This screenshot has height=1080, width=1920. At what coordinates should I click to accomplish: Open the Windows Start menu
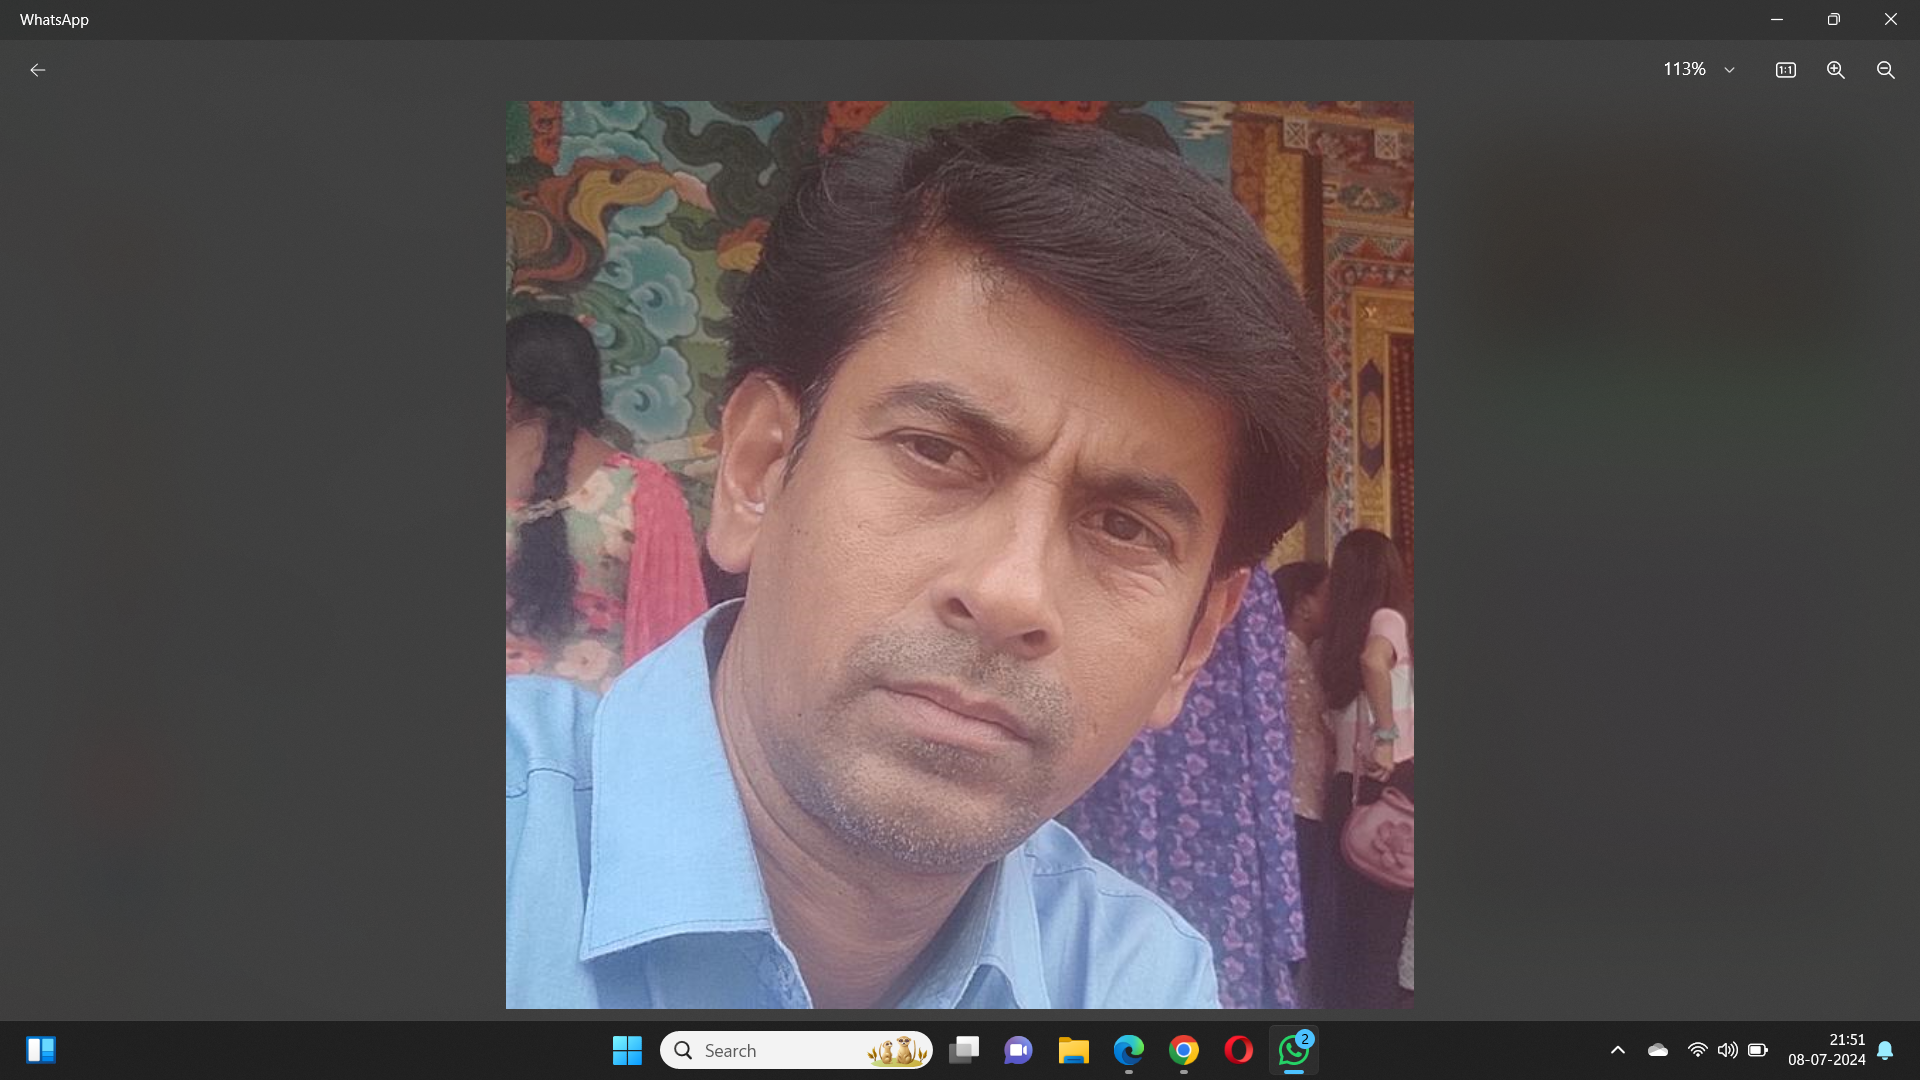[627, 1050]
